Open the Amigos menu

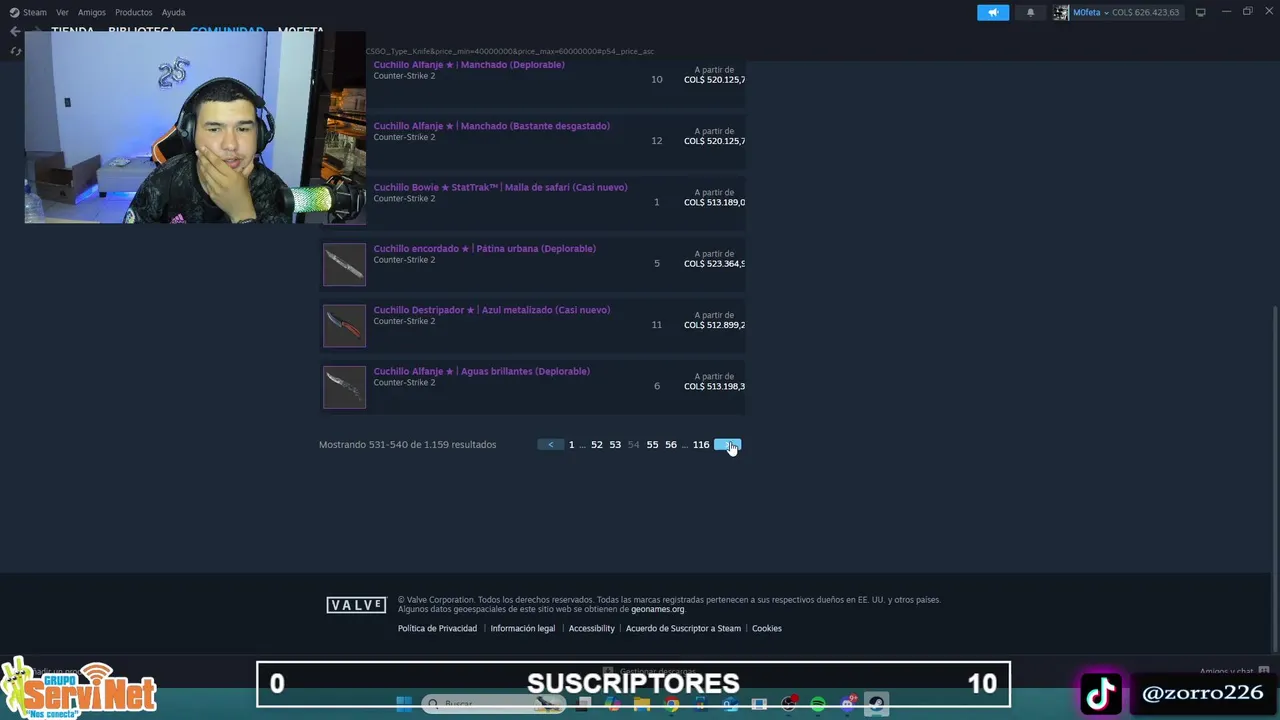92,12
